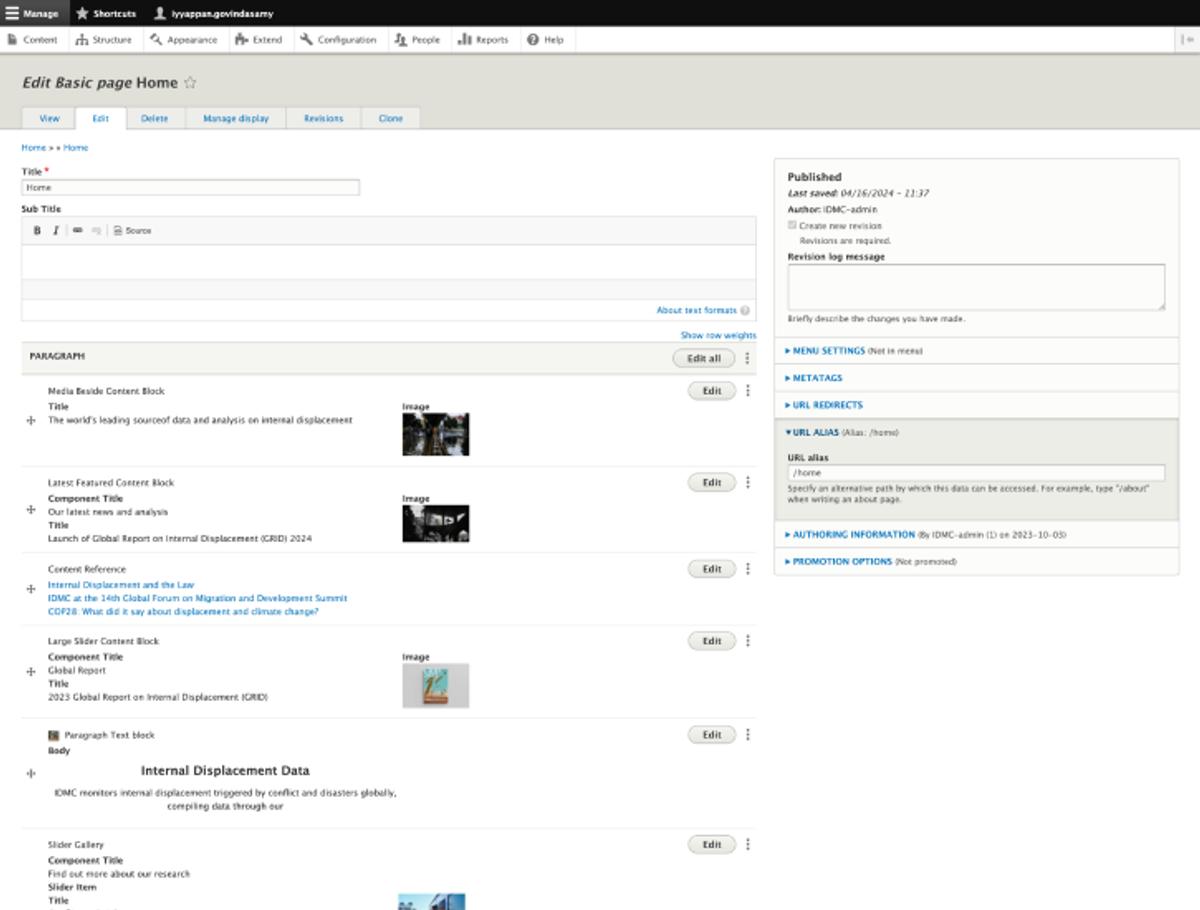Open Internal Displacement and the Law link
Viewport: 1200px width, 910px height.
tap(121, 585)
